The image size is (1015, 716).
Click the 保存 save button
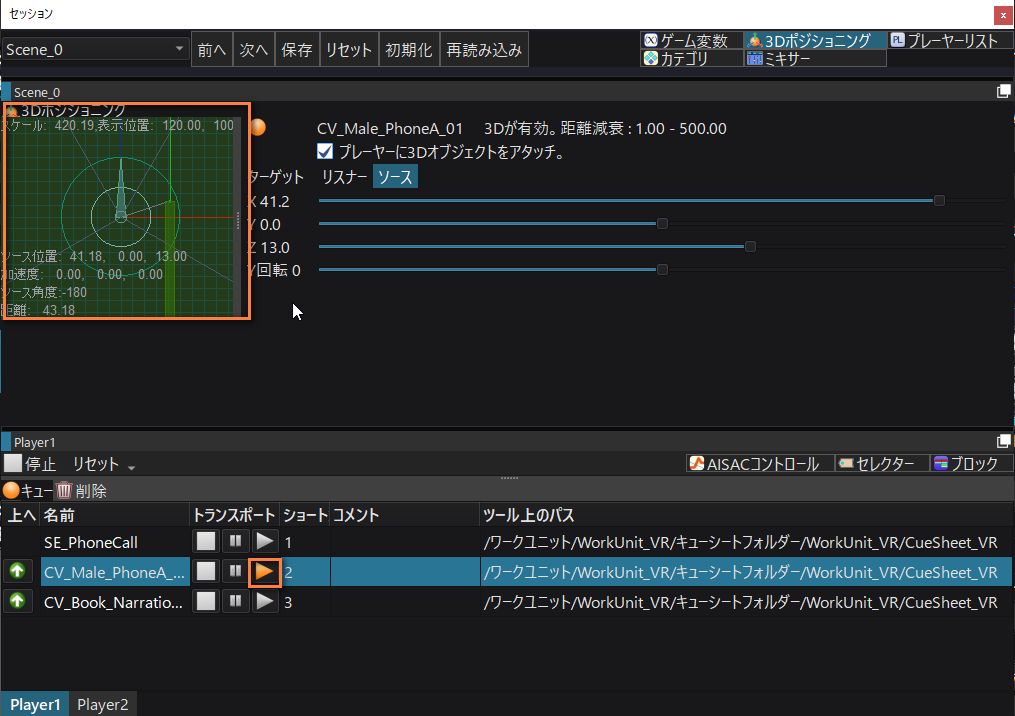click(x=297, y=49)
